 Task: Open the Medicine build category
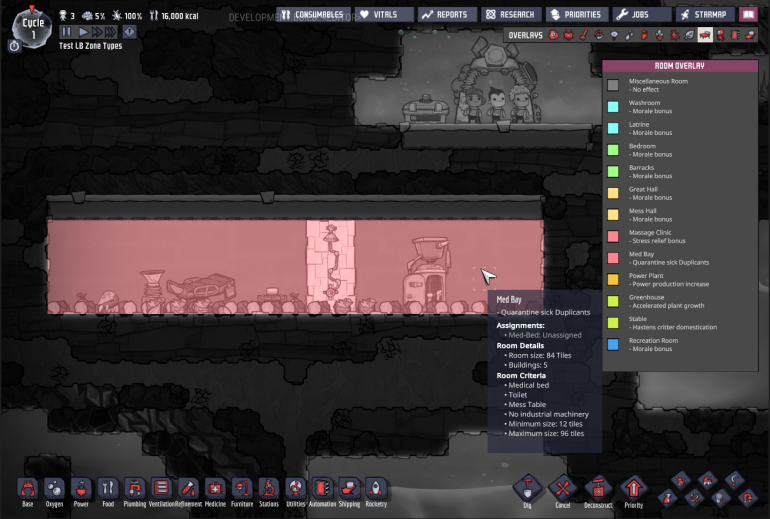(x=215, y=489)
